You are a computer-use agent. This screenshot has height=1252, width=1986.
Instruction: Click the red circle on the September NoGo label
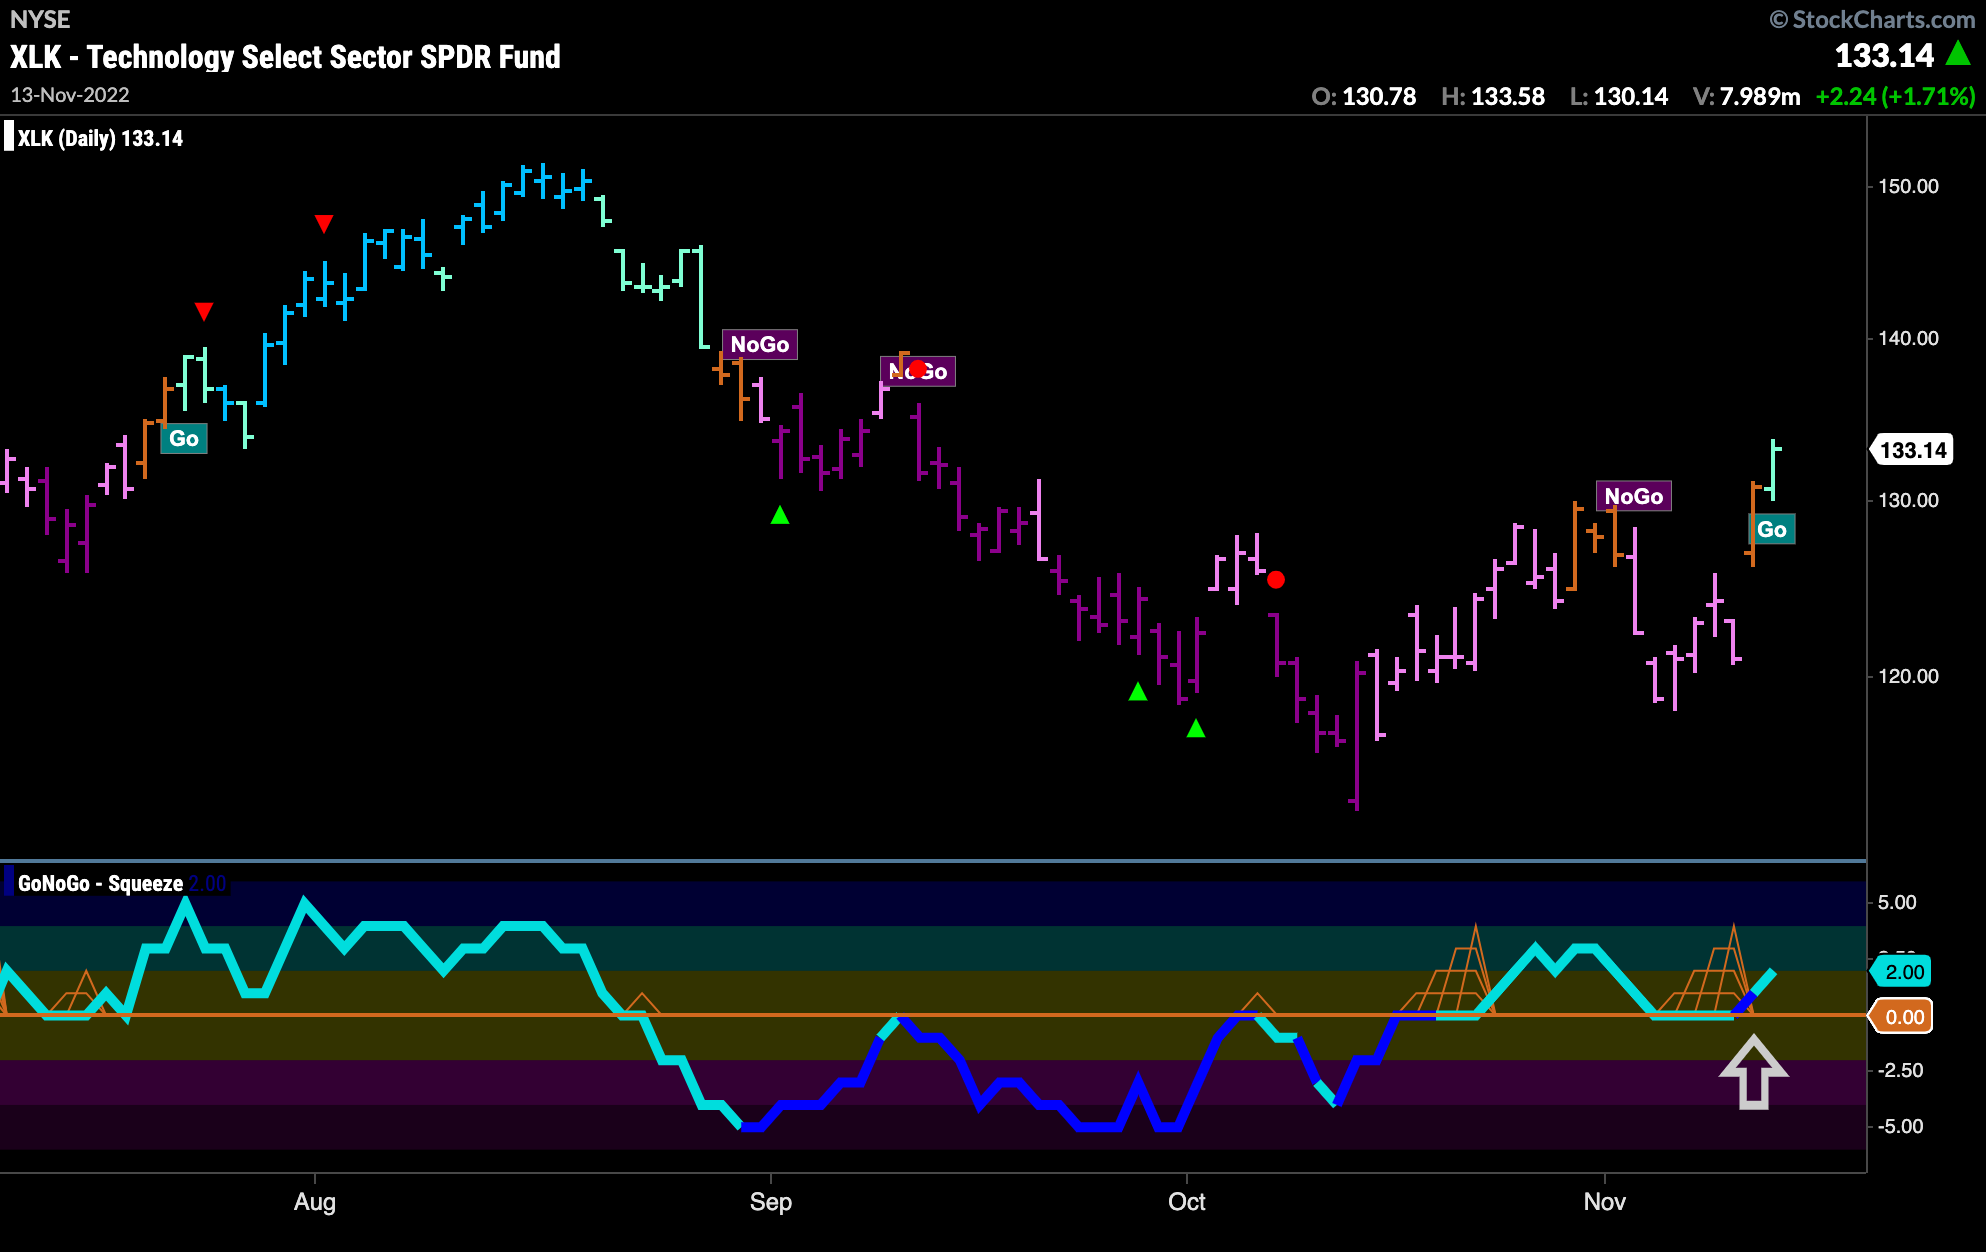[x=917, y=368]
